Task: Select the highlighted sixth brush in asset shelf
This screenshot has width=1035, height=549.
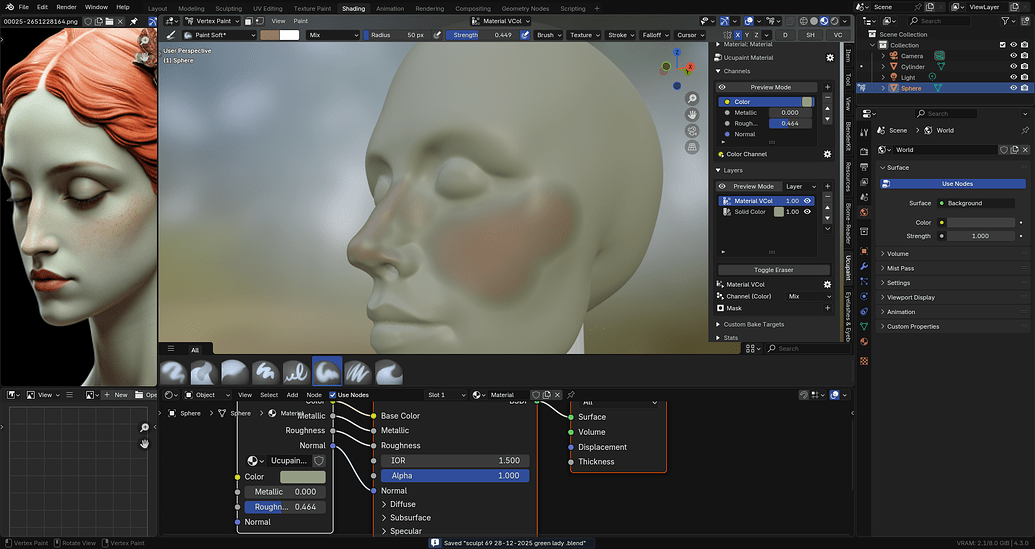Action: coord(327,372)
